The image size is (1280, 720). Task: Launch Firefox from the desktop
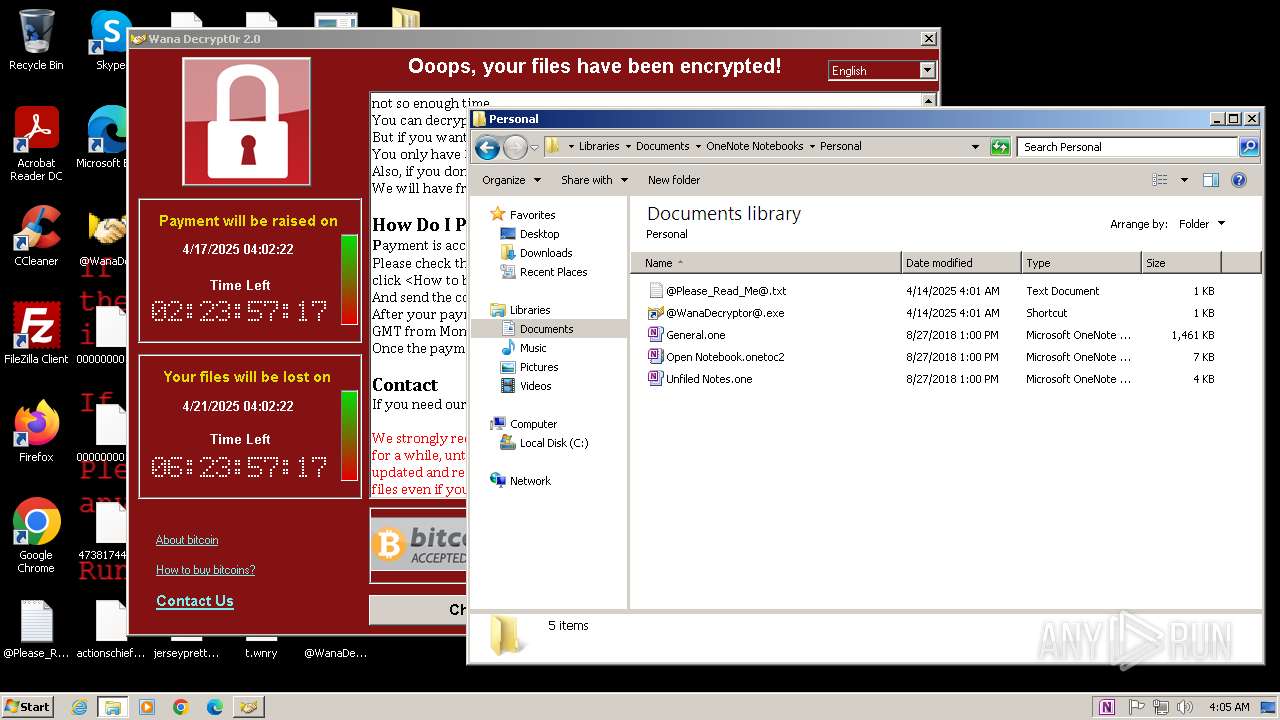pyautogui.click(x=36, y=432)
